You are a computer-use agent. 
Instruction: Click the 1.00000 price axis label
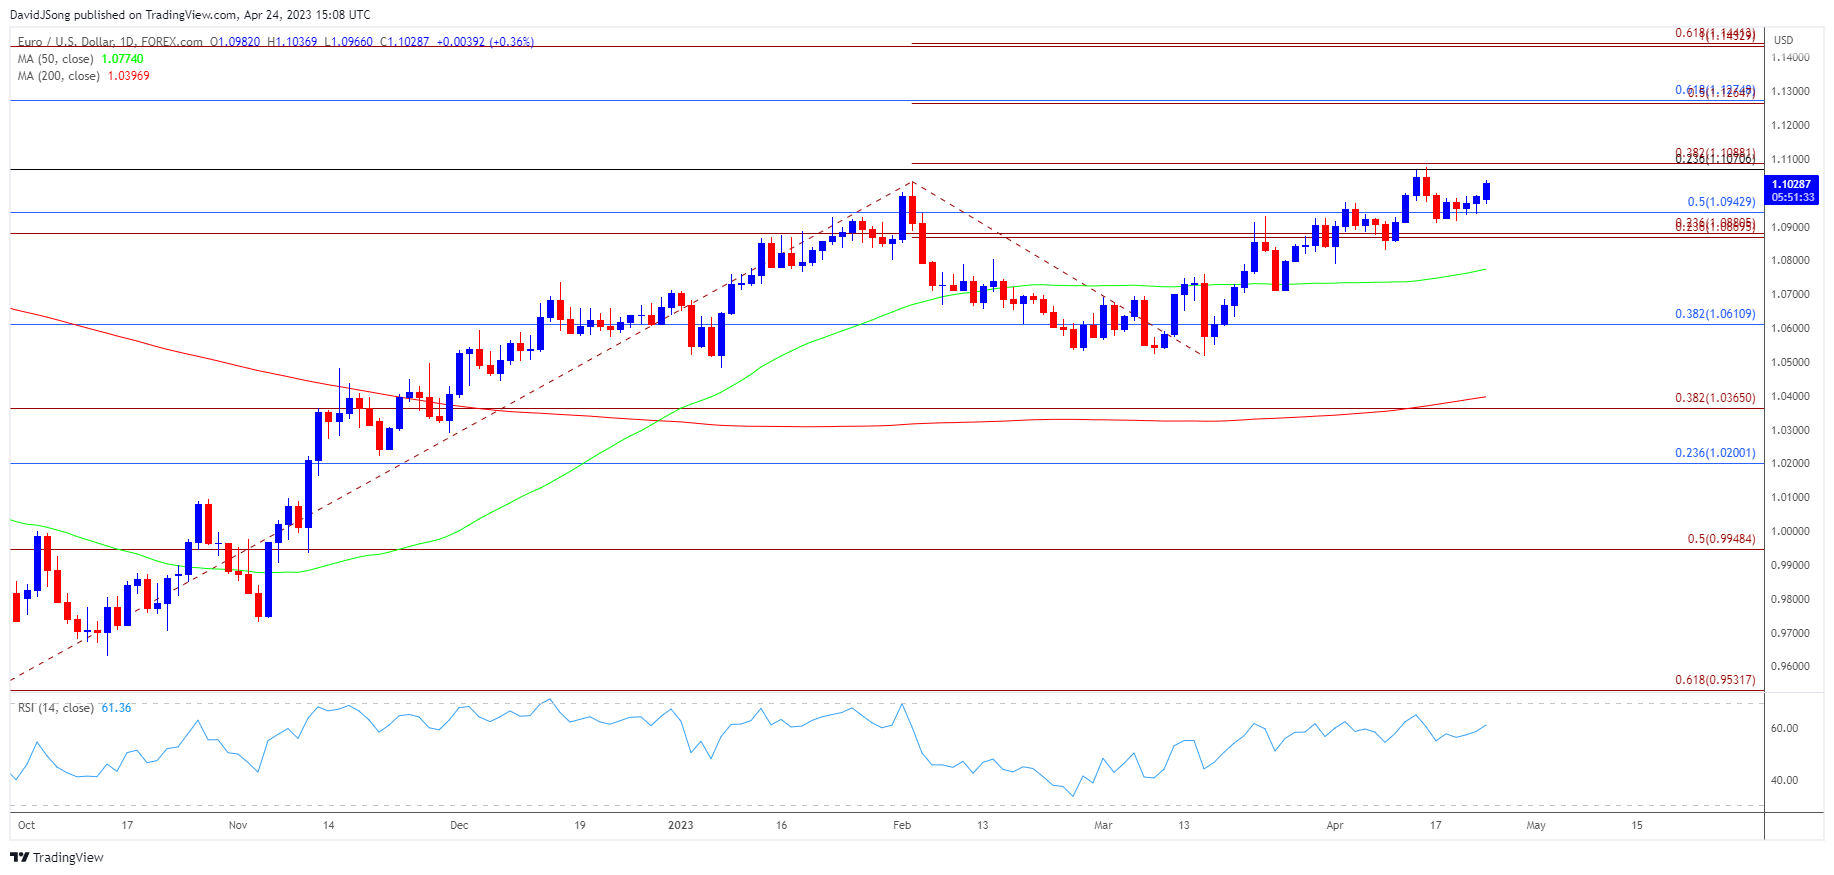pos(1790,531)
